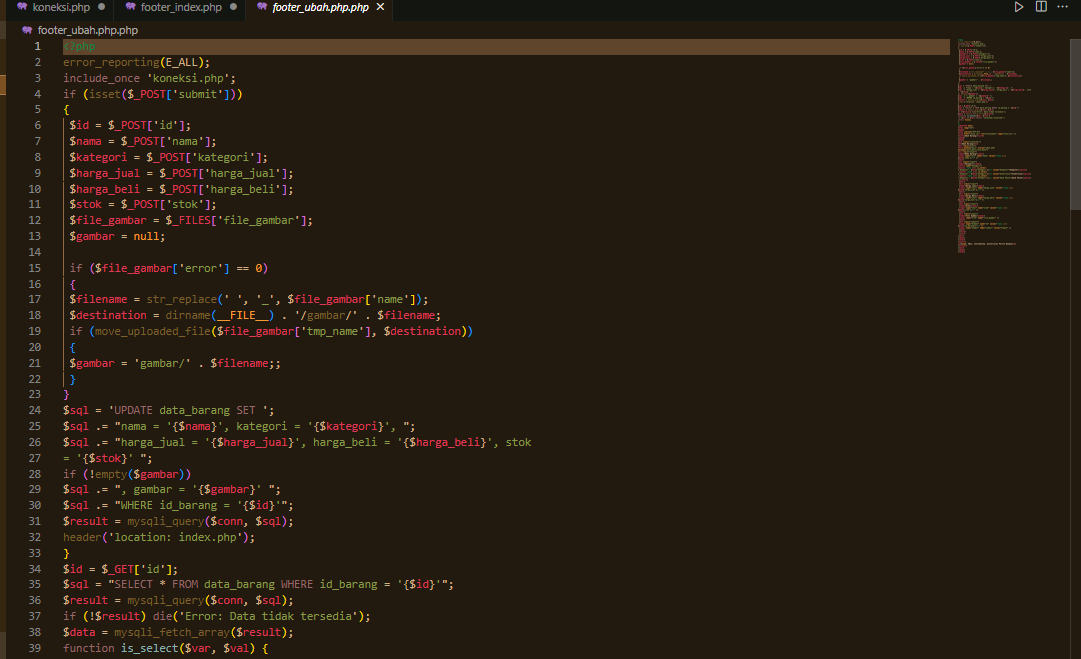Image resolution: width=1081 pixels, height=659 pixels.
Task: Click '$nama' variable on line 7
Action: 85,141
